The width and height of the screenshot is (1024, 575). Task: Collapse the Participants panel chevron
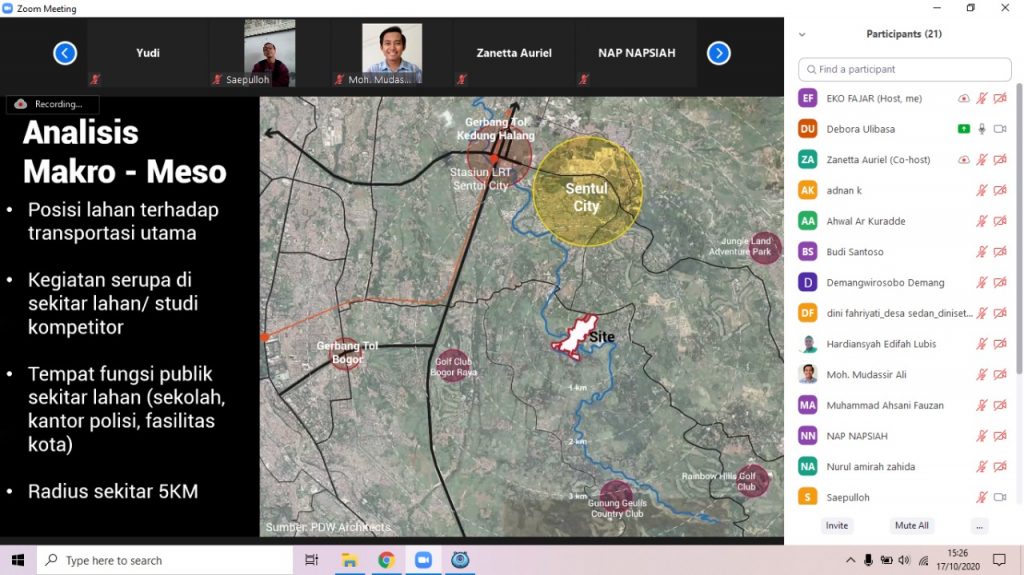pos(802,35)
